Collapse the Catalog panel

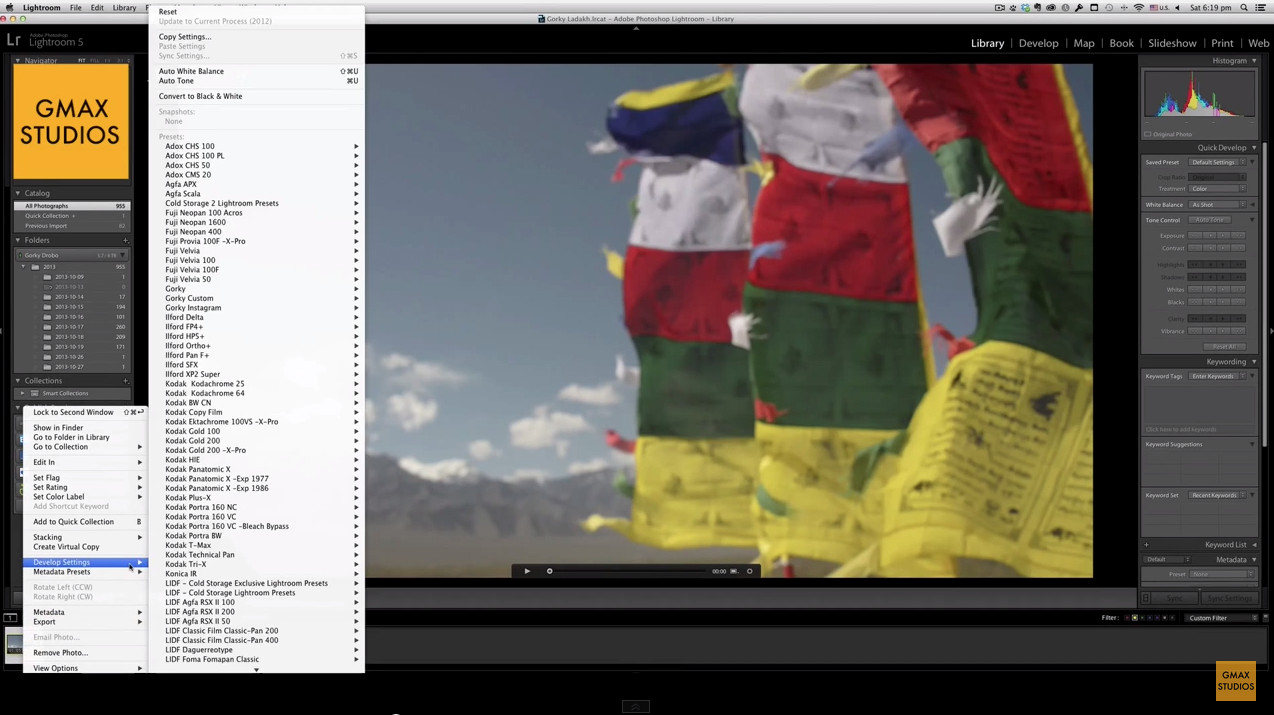pos(18,193)
